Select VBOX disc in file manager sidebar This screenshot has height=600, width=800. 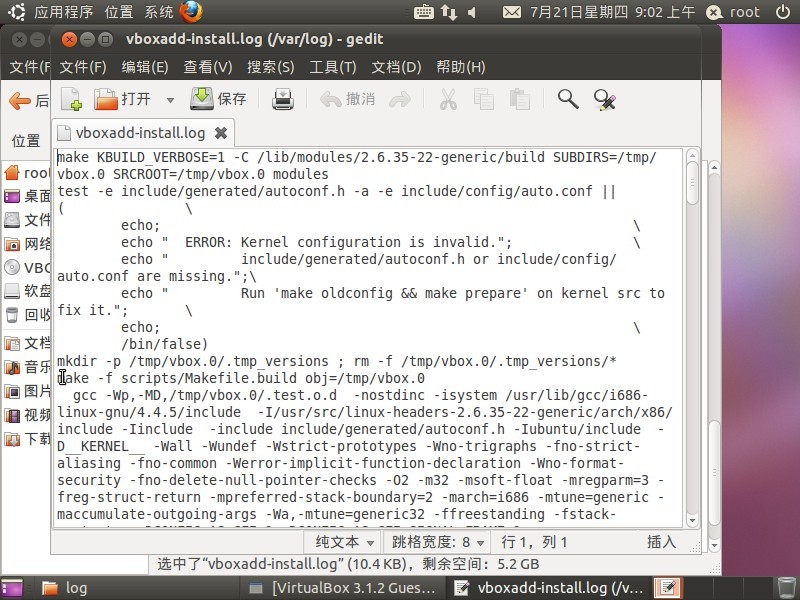pos(27,267)
